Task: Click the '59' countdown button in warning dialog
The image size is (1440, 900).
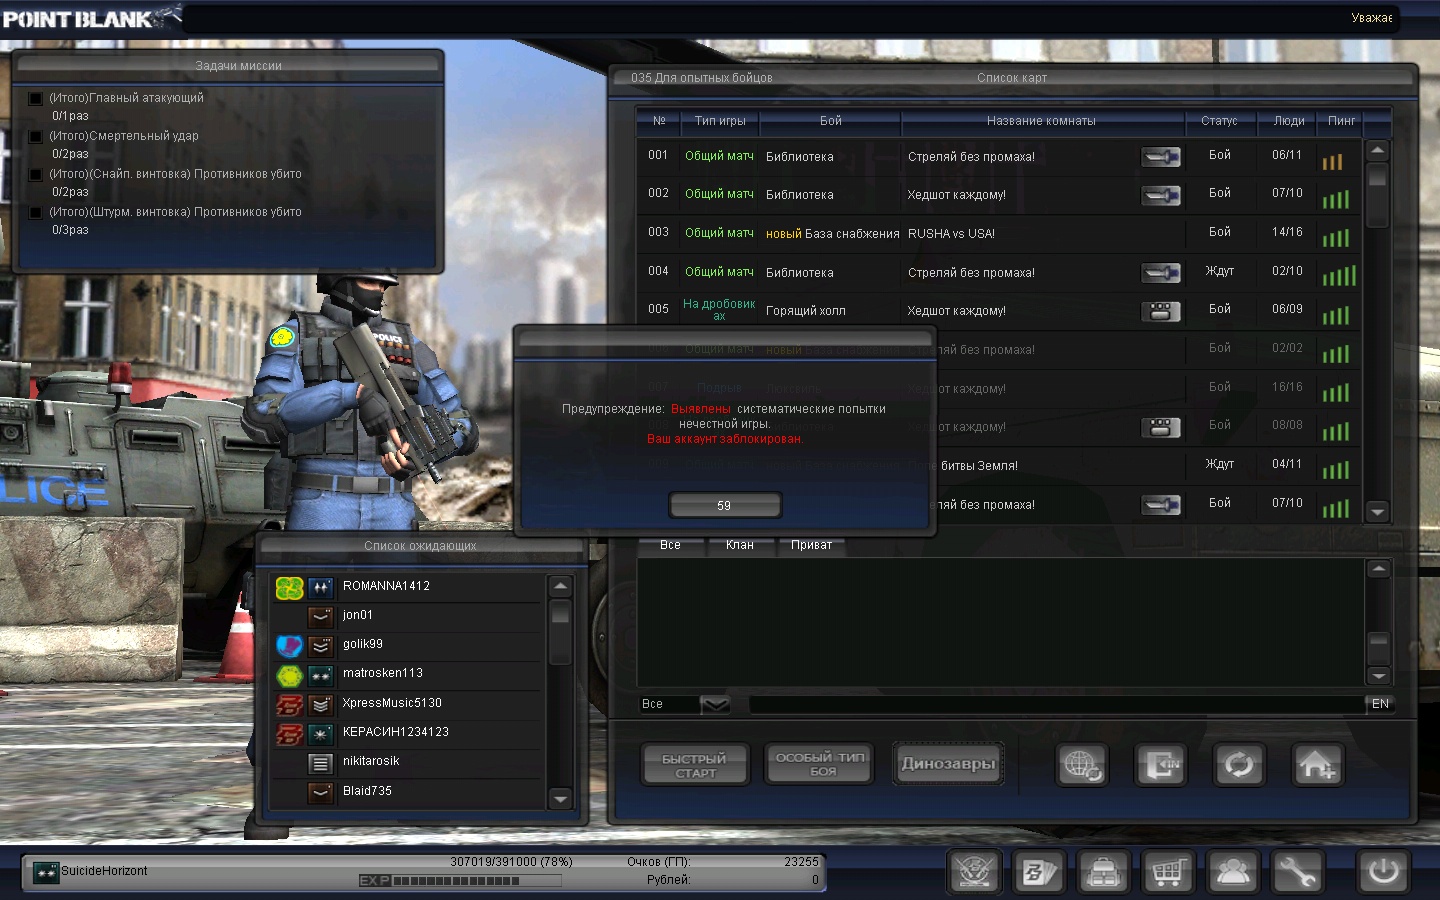Action: (724, 505)
